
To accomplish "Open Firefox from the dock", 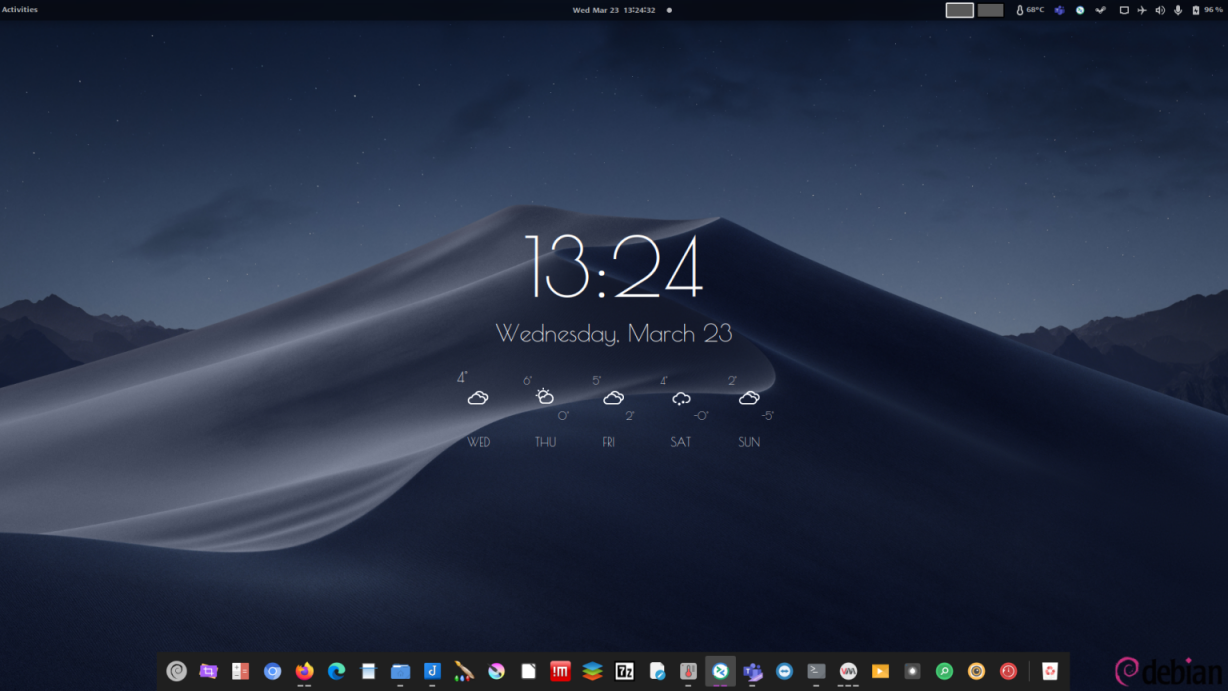I will (304, 671).
